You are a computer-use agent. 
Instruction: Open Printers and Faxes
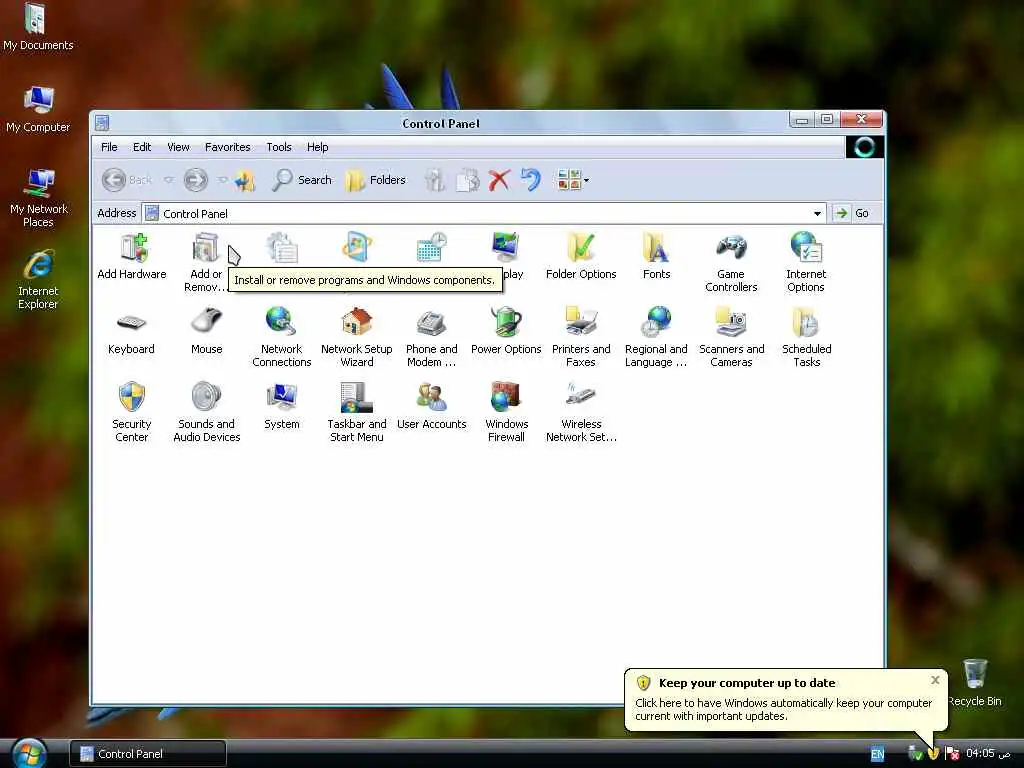[x=581, y=337]
